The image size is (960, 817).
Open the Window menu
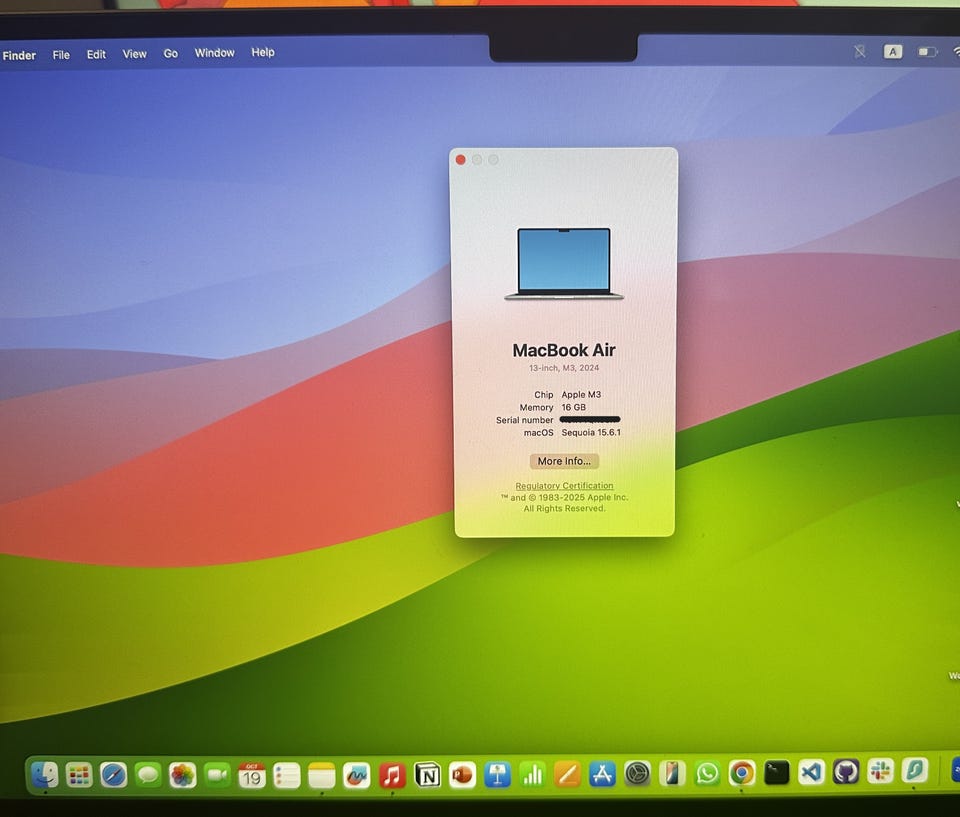[x=214, y=53]
